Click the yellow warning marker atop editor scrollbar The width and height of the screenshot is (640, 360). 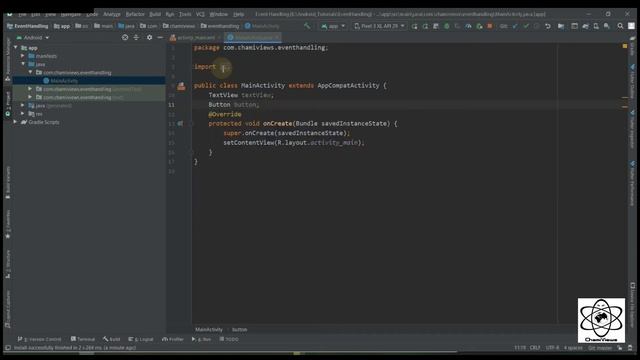point(624,46)
